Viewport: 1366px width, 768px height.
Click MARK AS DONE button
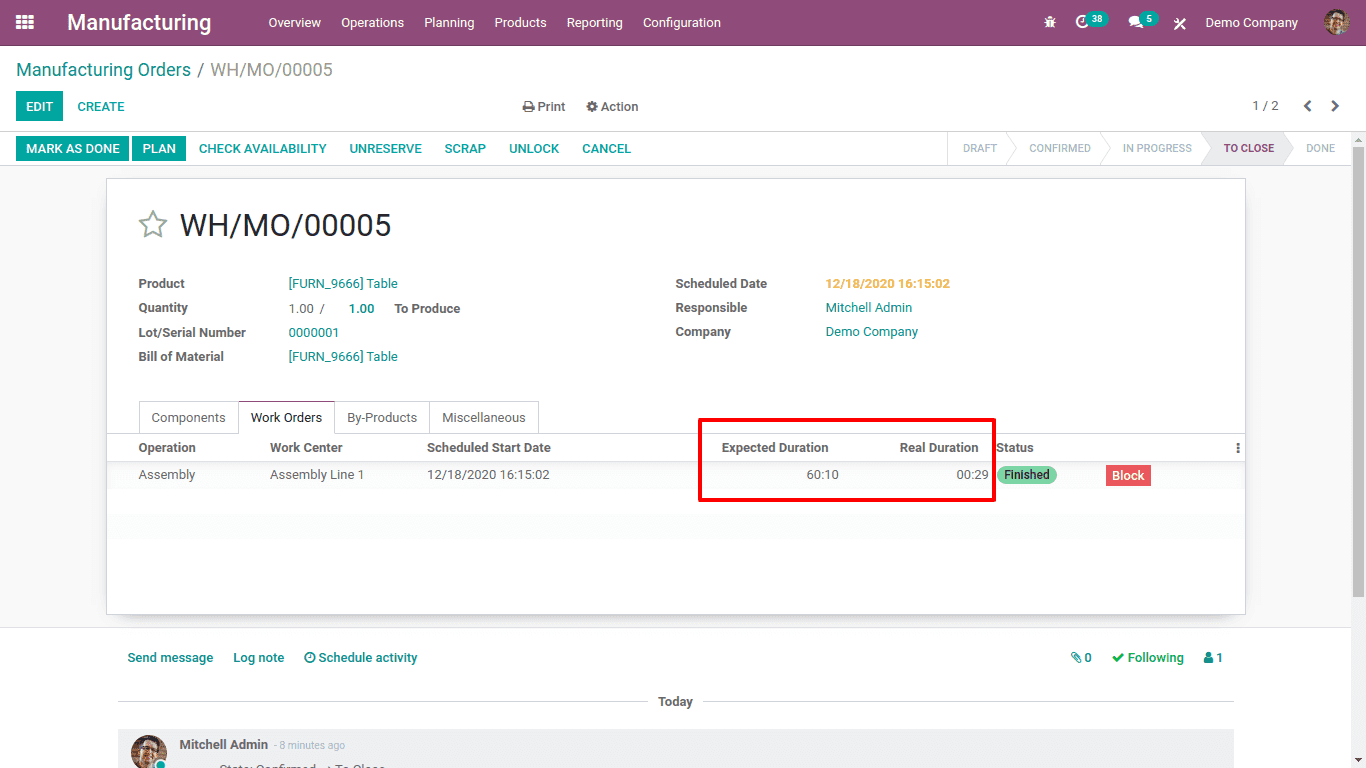point(73,148)
